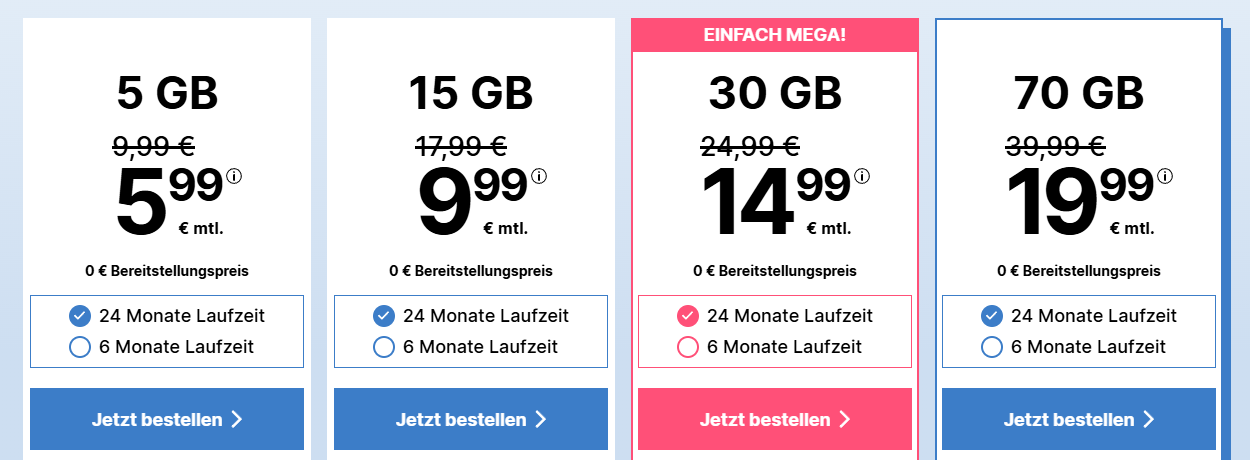Image resolution: width=1250 pixels, height=460 pixels.
Task: Order the 70 GB plan with Jetzt bestellen
Action: tap(1079, 419)
